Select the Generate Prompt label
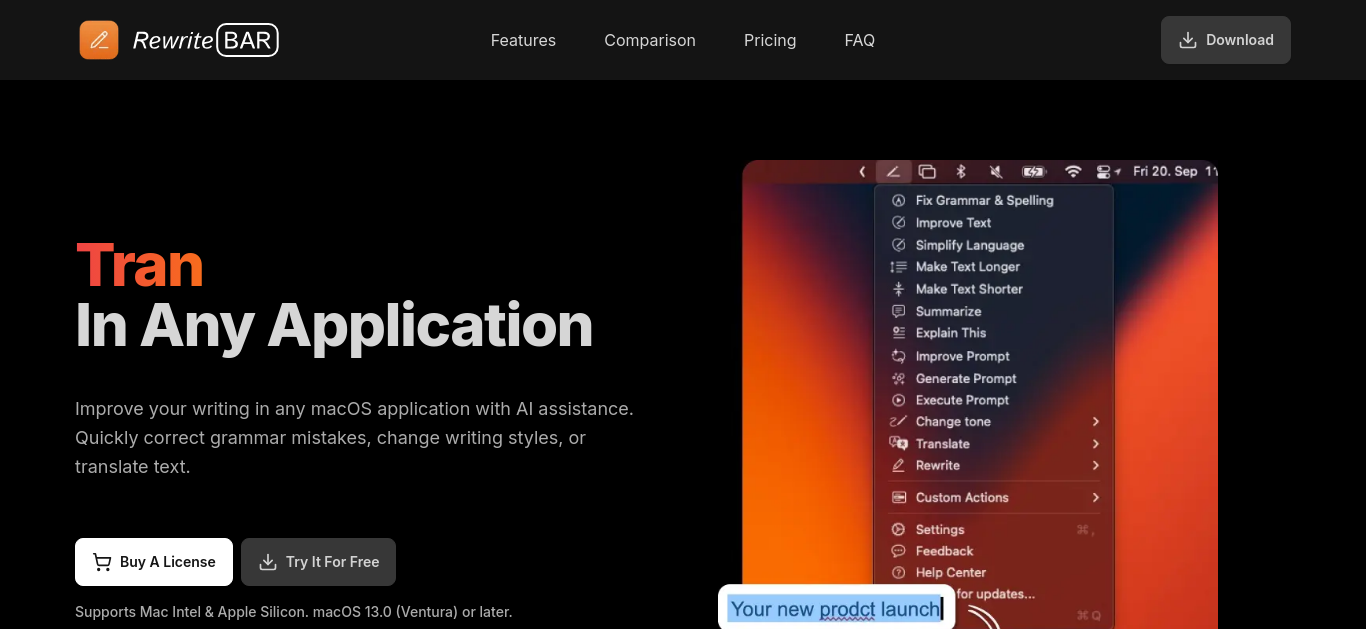The width and height of the screenshot is (1366, 629). (x=966, y=378)
